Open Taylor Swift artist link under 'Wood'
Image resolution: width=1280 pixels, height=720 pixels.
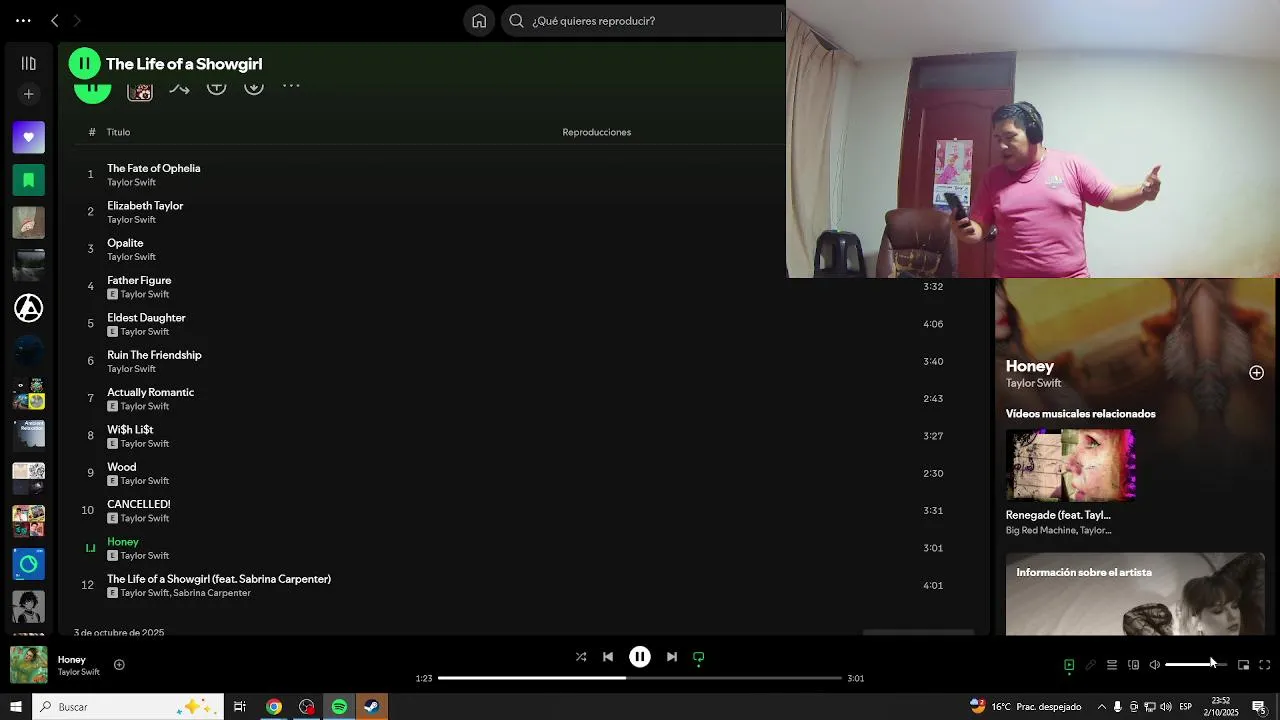tap(145, 481)
